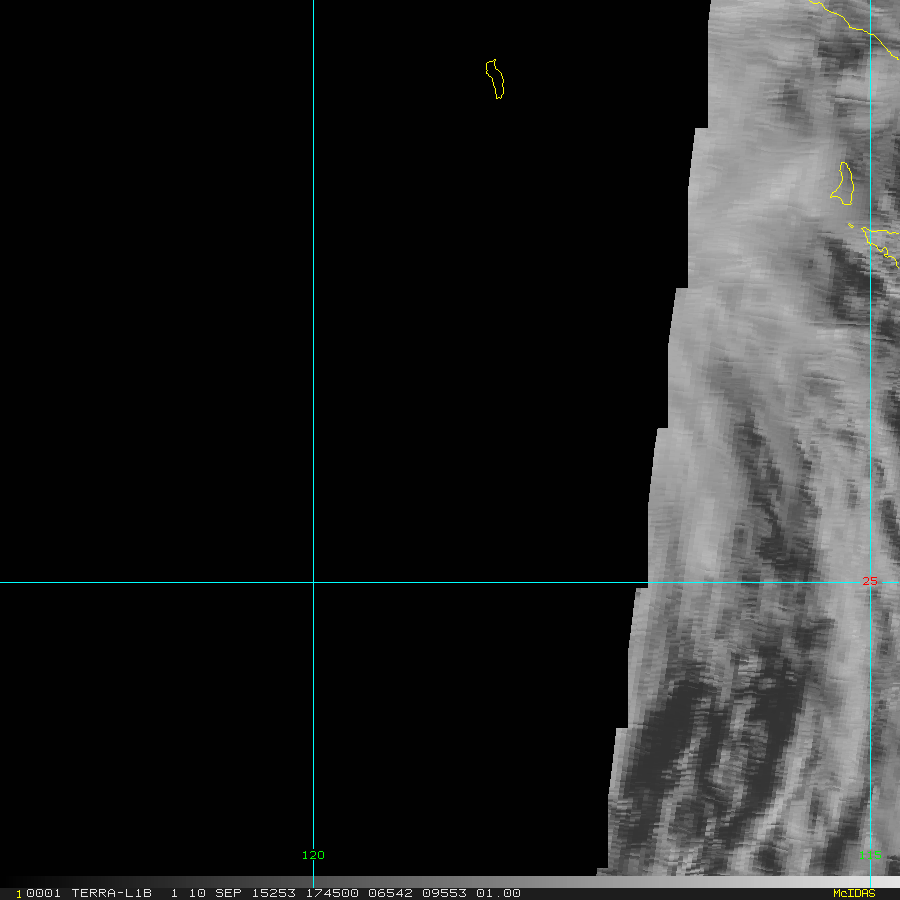
Task: Click the yellow frame number 1 indicator
Action: (19, 894)
